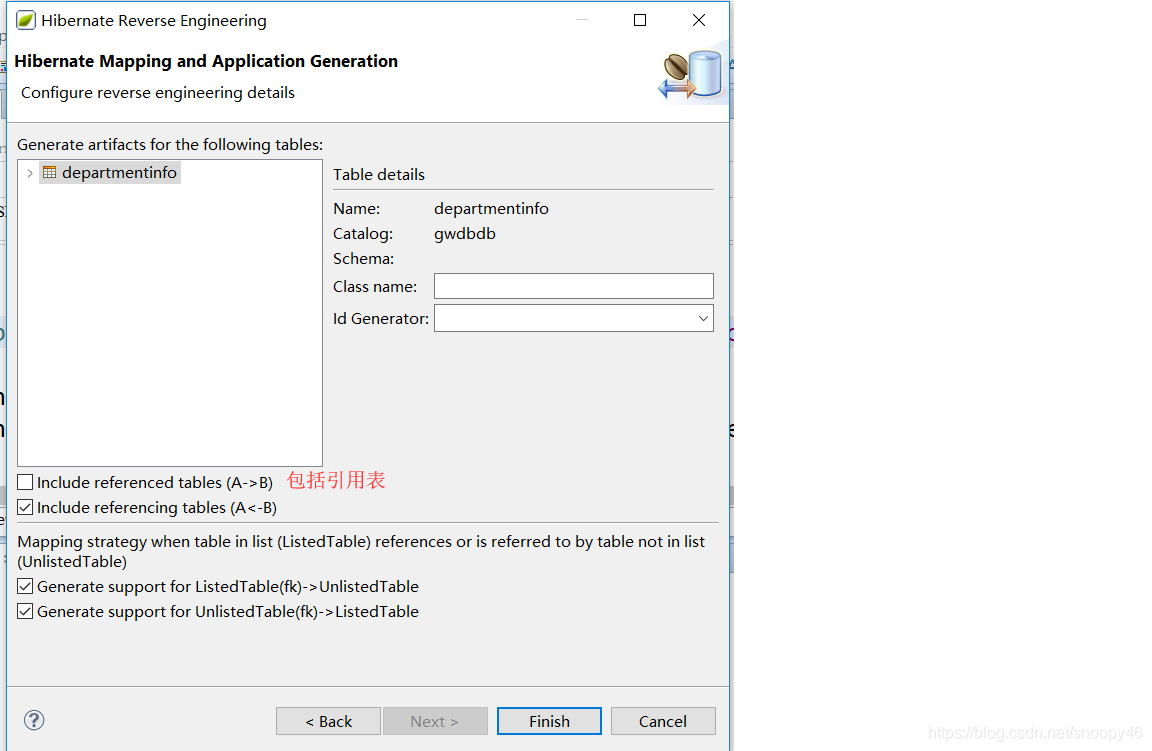The image size is (1152, 751).
Task: Click the departmentinfo table icon
Action: pos(49,173)
